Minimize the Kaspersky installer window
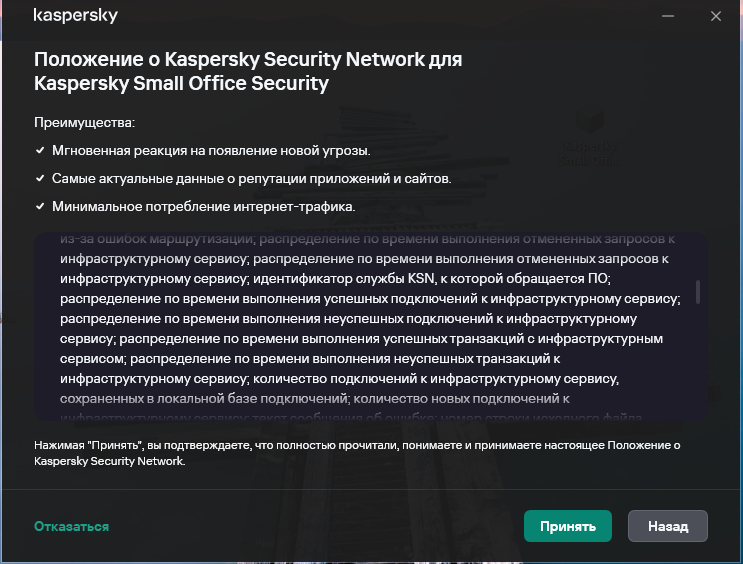 [x=668, y=16]
